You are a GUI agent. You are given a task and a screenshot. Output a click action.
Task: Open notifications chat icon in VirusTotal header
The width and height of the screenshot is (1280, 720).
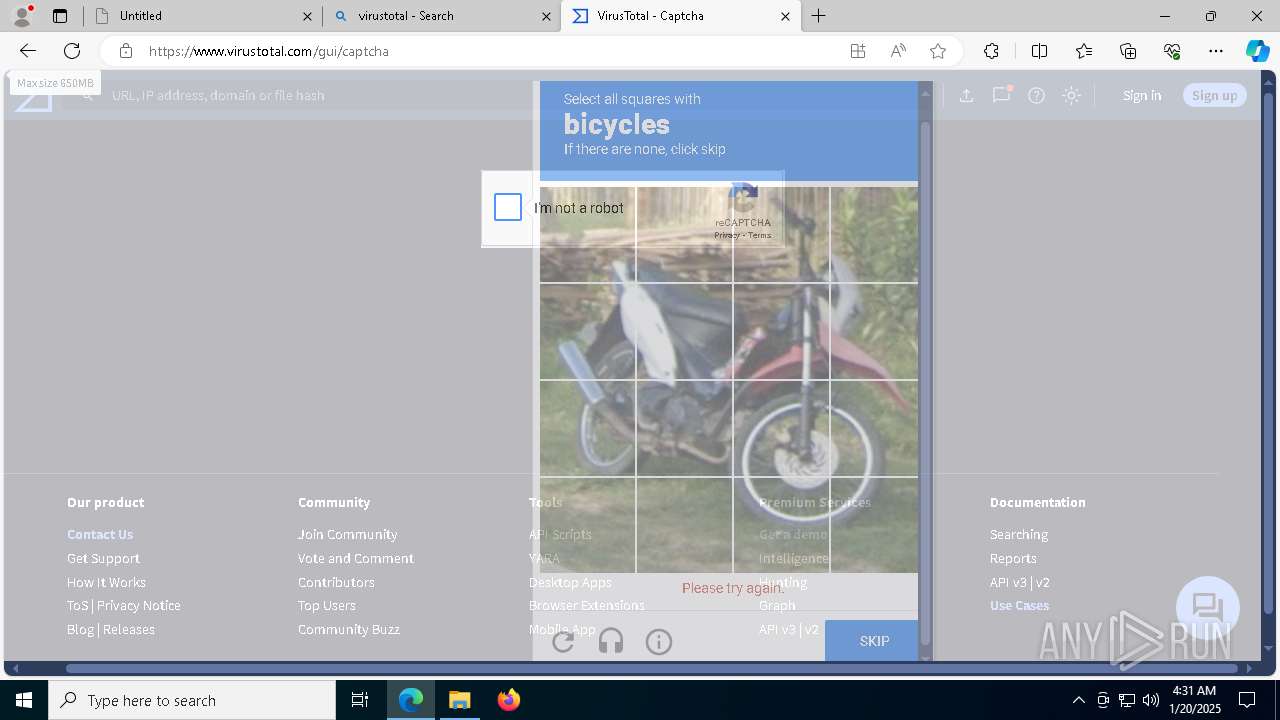tap(1001, 95)
